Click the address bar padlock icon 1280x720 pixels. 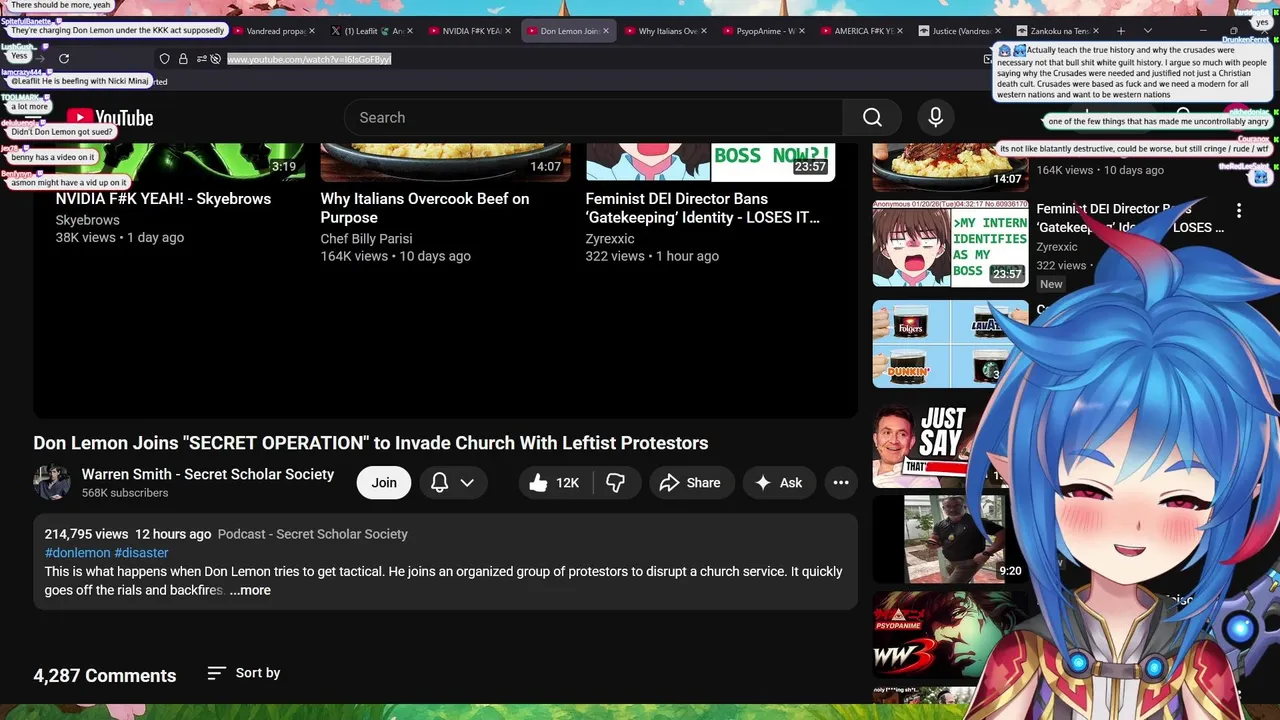pos(183,59)
